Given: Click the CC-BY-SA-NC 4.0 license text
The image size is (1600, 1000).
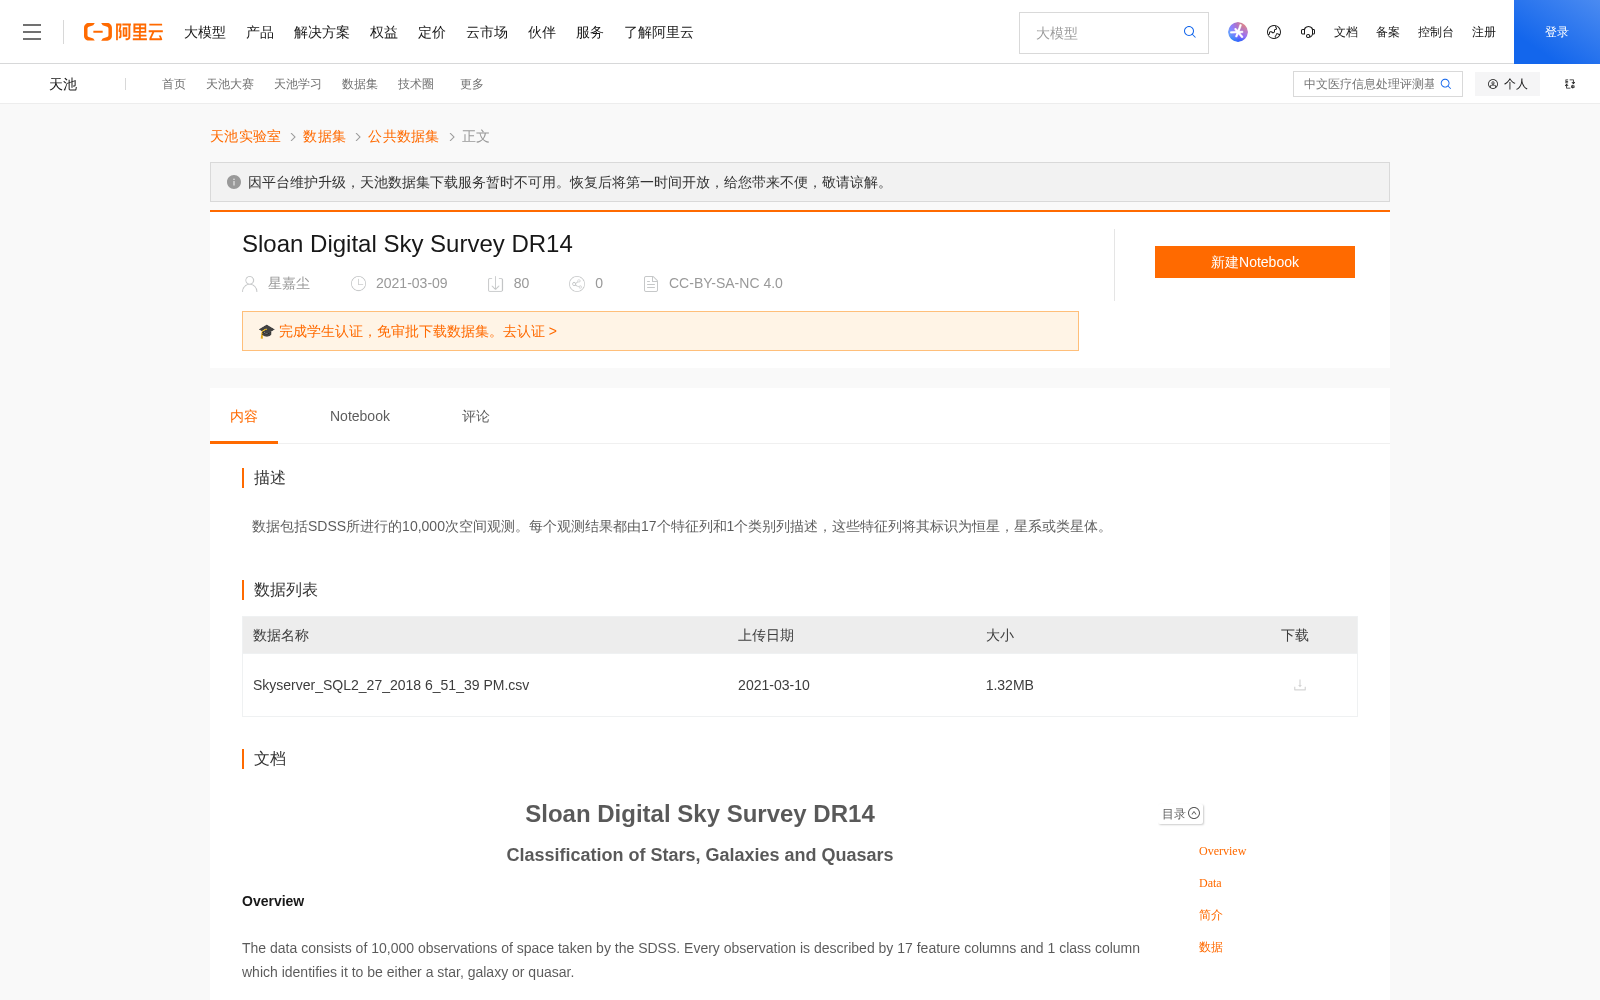Looking at the screenshot, I should (x=726, y=283).
